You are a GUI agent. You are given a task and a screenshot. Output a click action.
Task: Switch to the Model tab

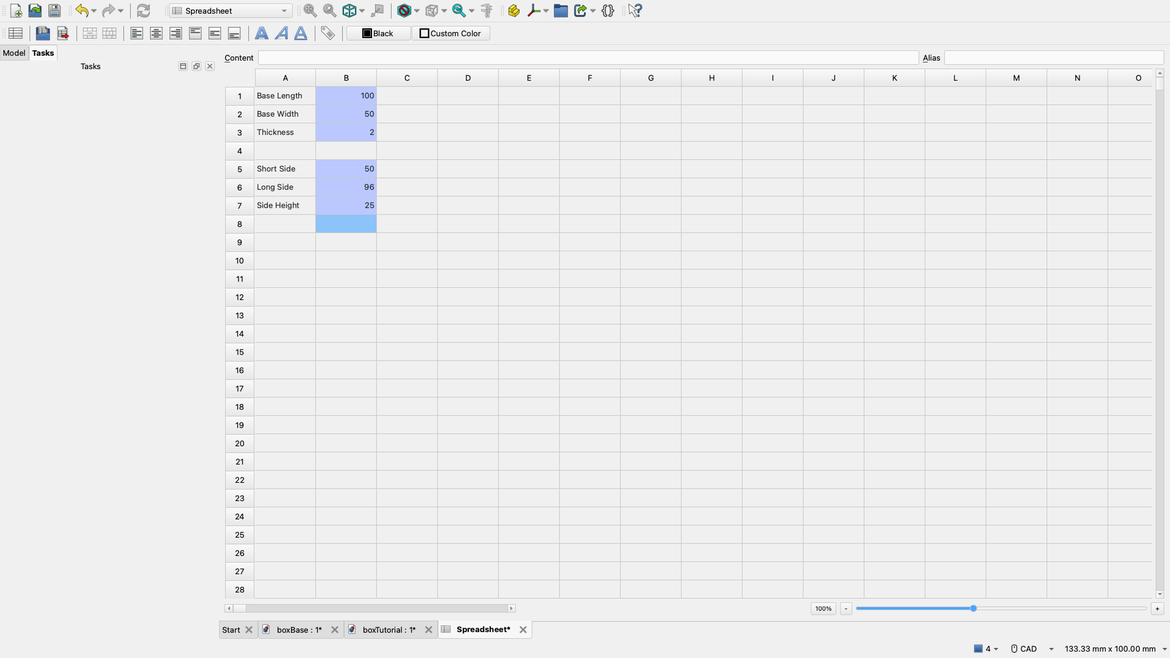(13, 52)
